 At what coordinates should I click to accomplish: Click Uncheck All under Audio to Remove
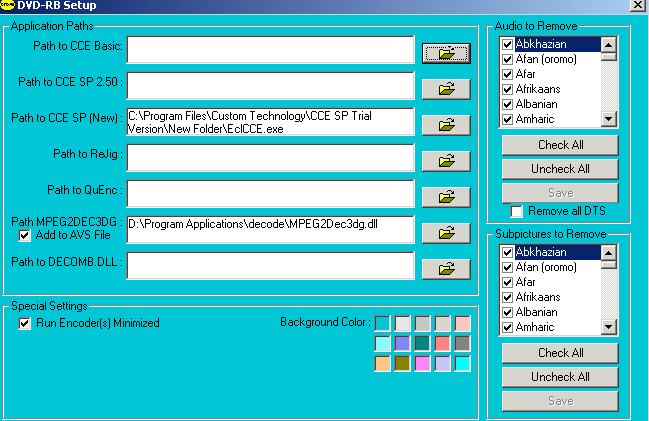560,169
